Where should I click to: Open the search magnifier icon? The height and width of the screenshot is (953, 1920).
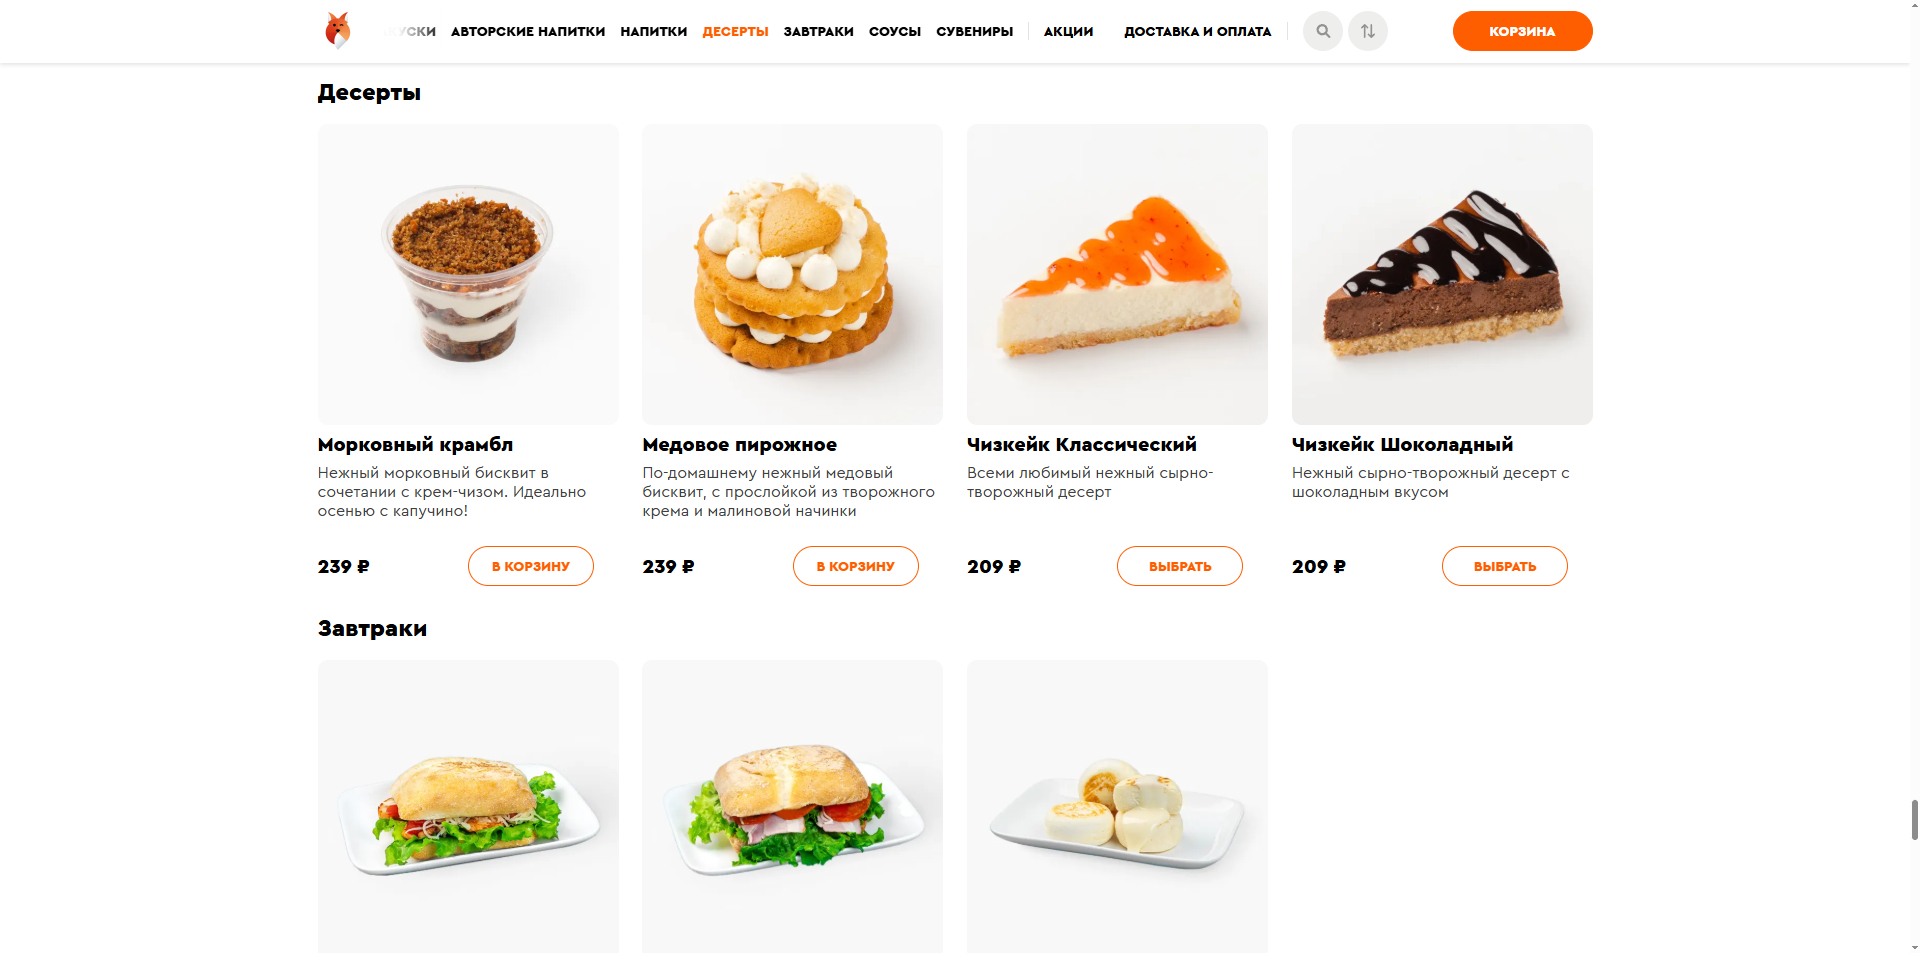pyautogui.click(x=1323, y=31)
